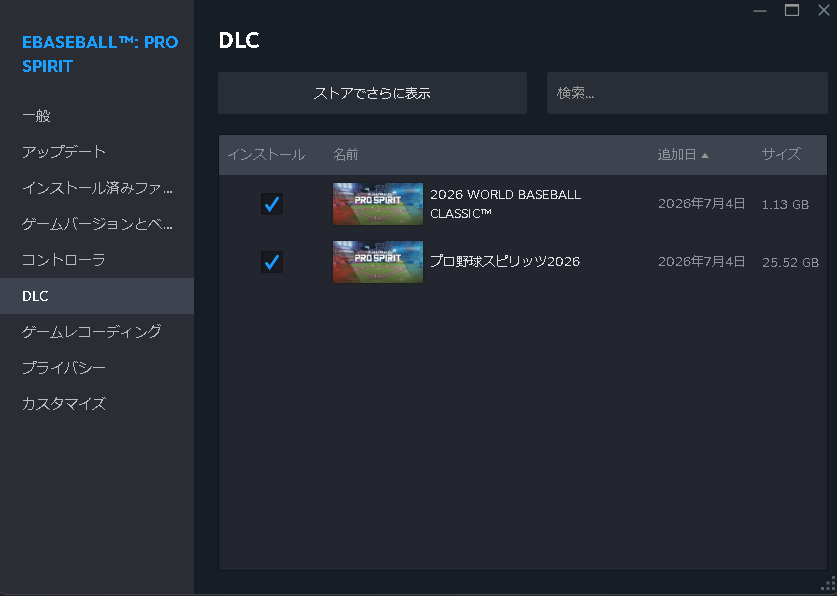Click thumbnail of プロ野球スピリッツ2026

pyautogui.click(x=378, y=262)
